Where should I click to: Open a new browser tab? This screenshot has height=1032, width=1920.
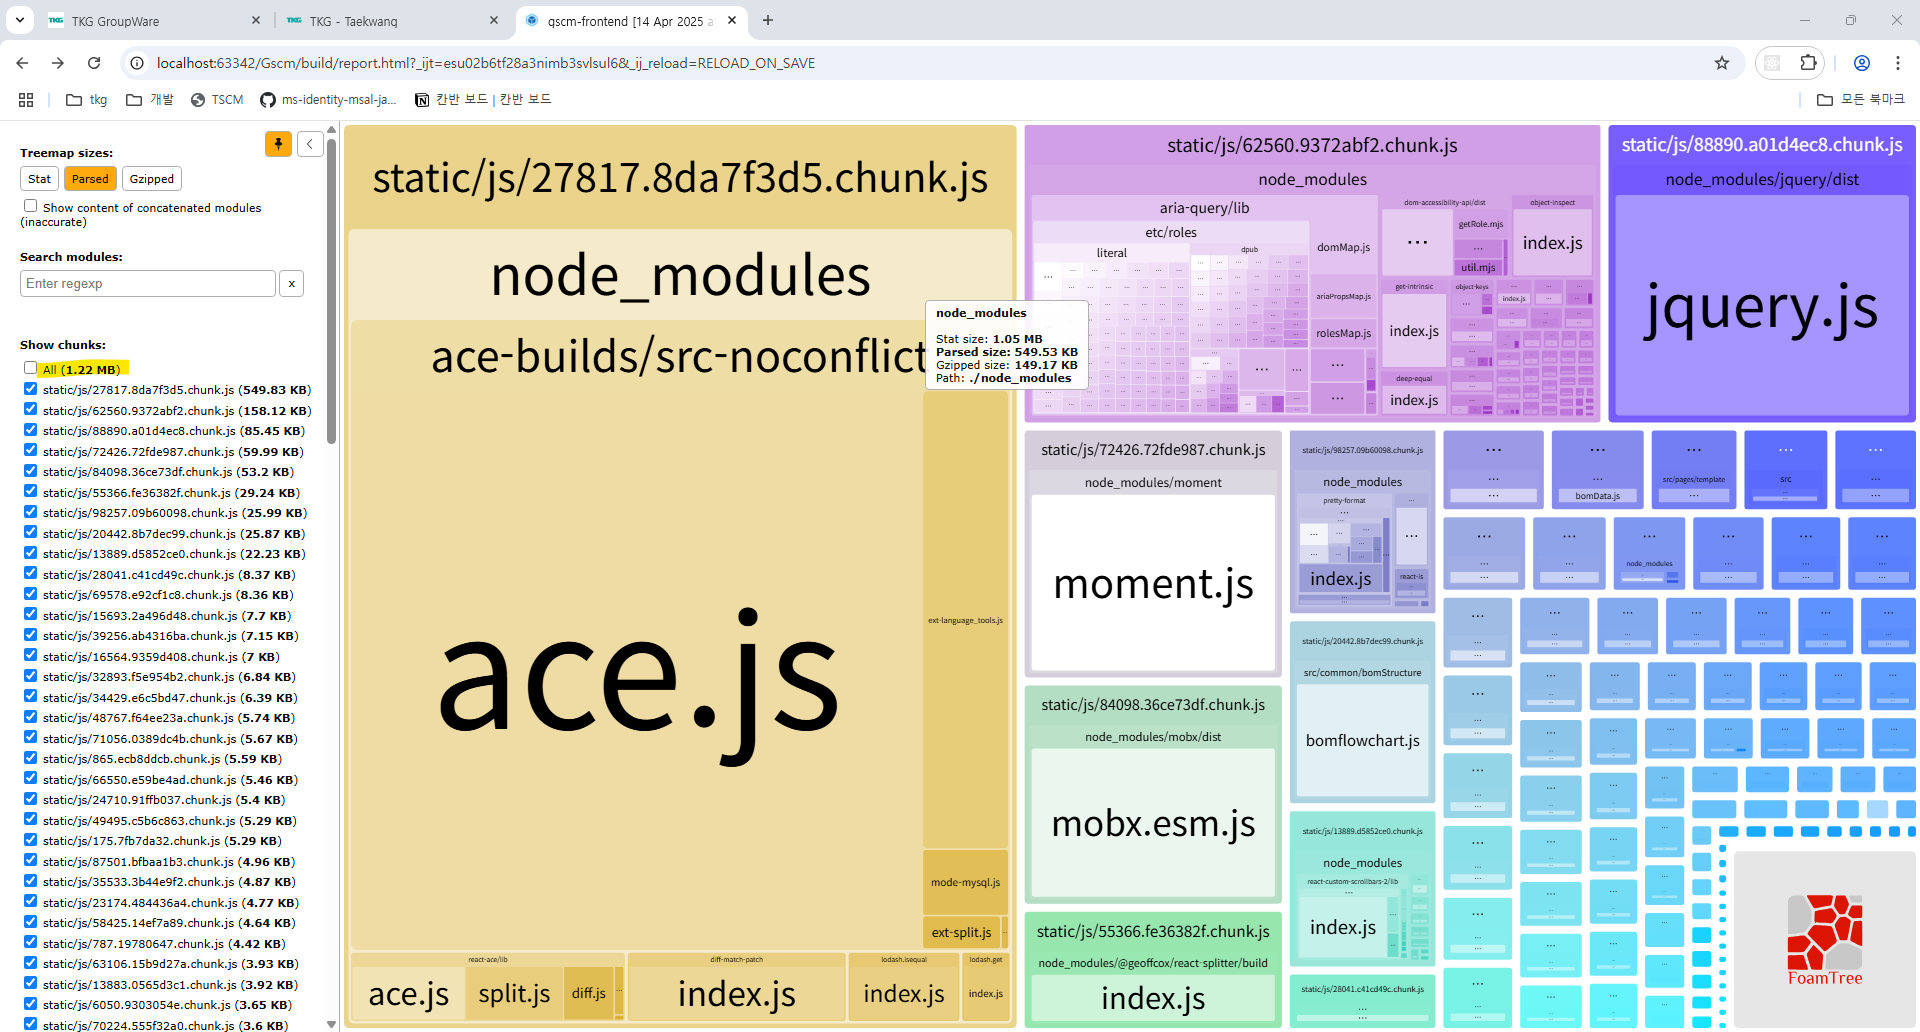click(768, 20)
